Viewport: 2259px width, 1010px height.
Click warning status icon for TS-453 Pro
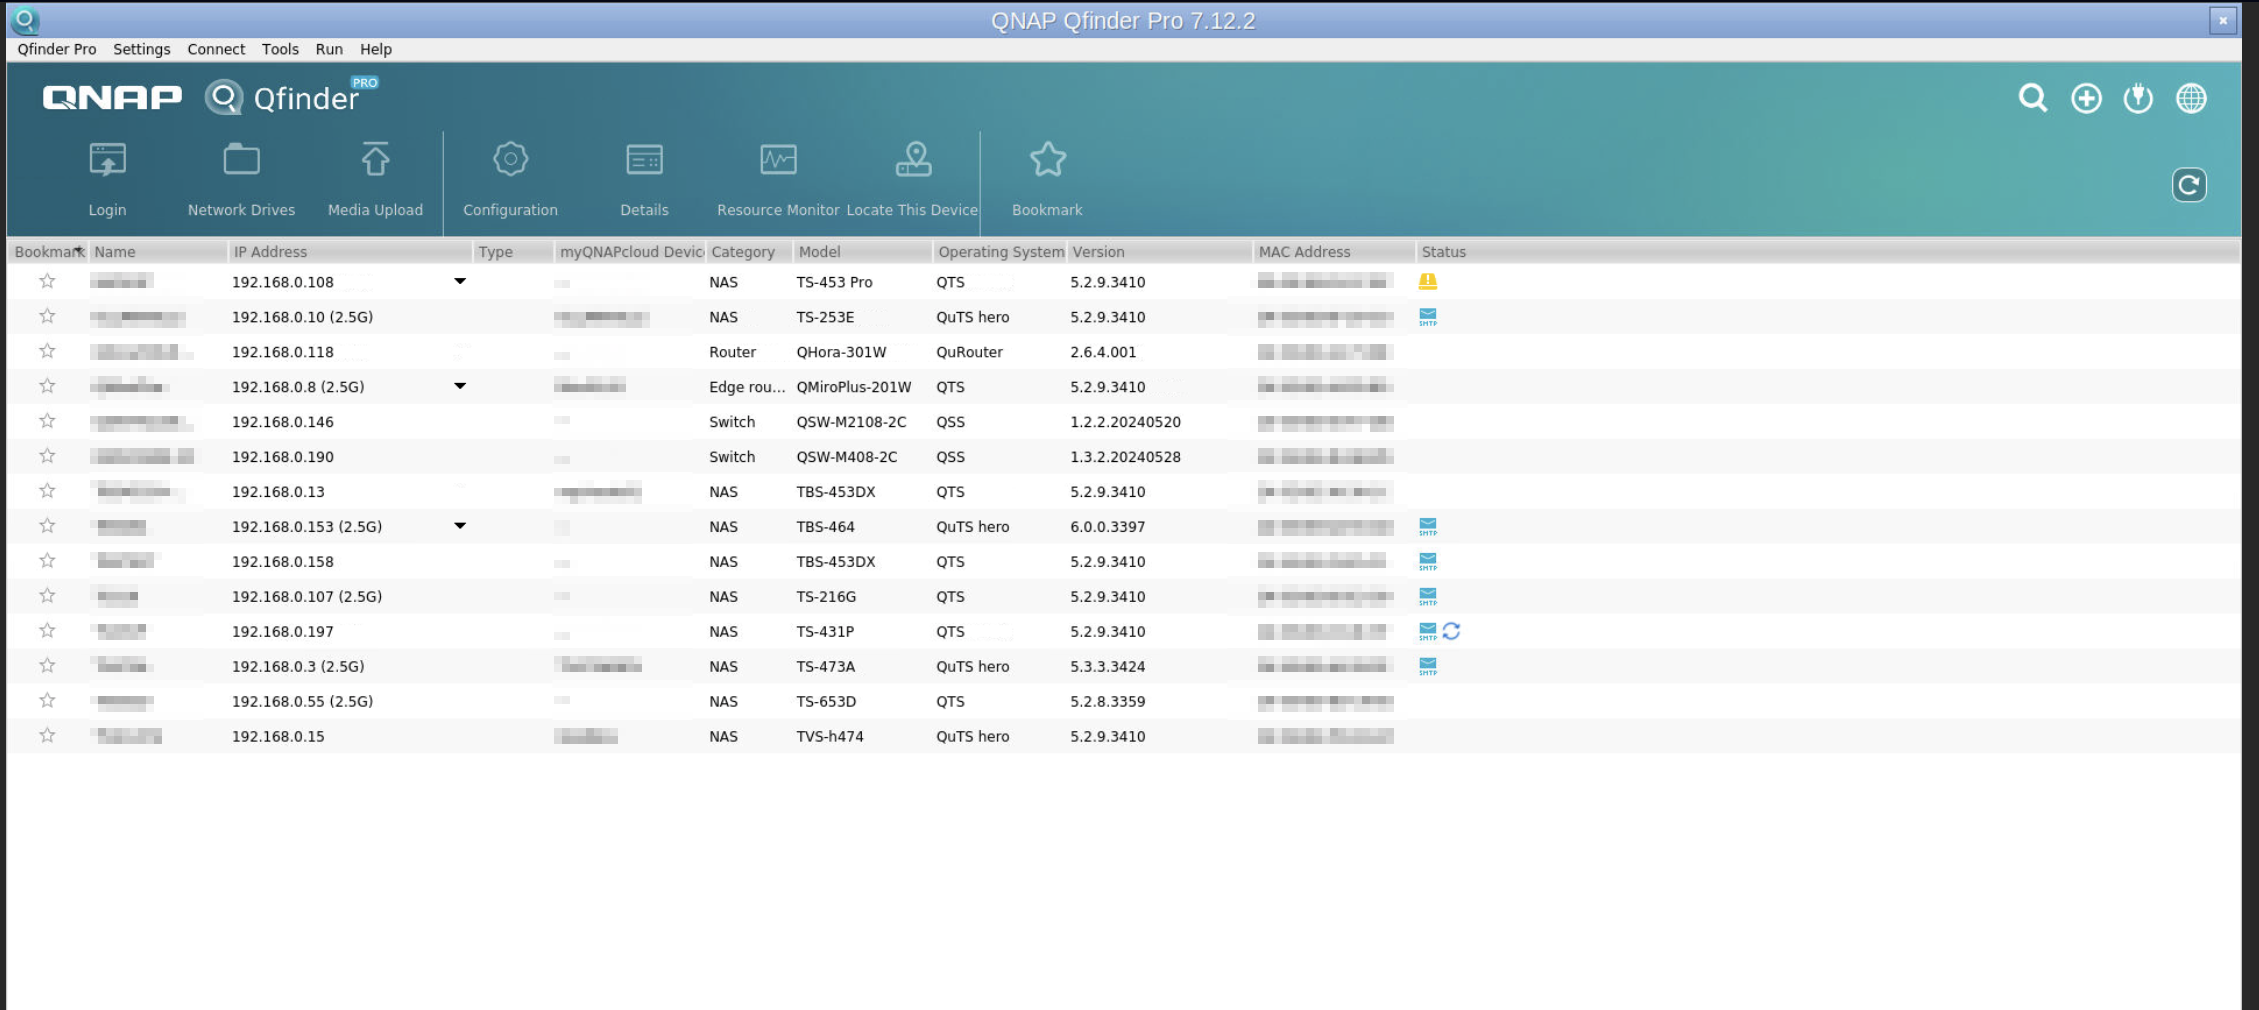1428,282
